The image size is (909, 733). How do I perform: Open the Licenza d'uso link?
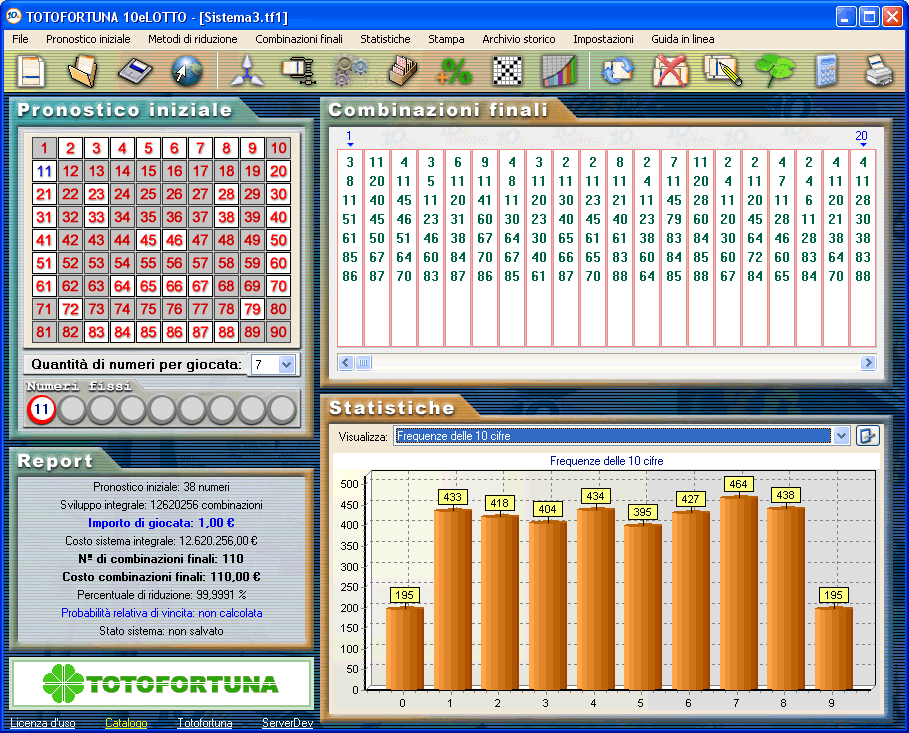[42, 723]
